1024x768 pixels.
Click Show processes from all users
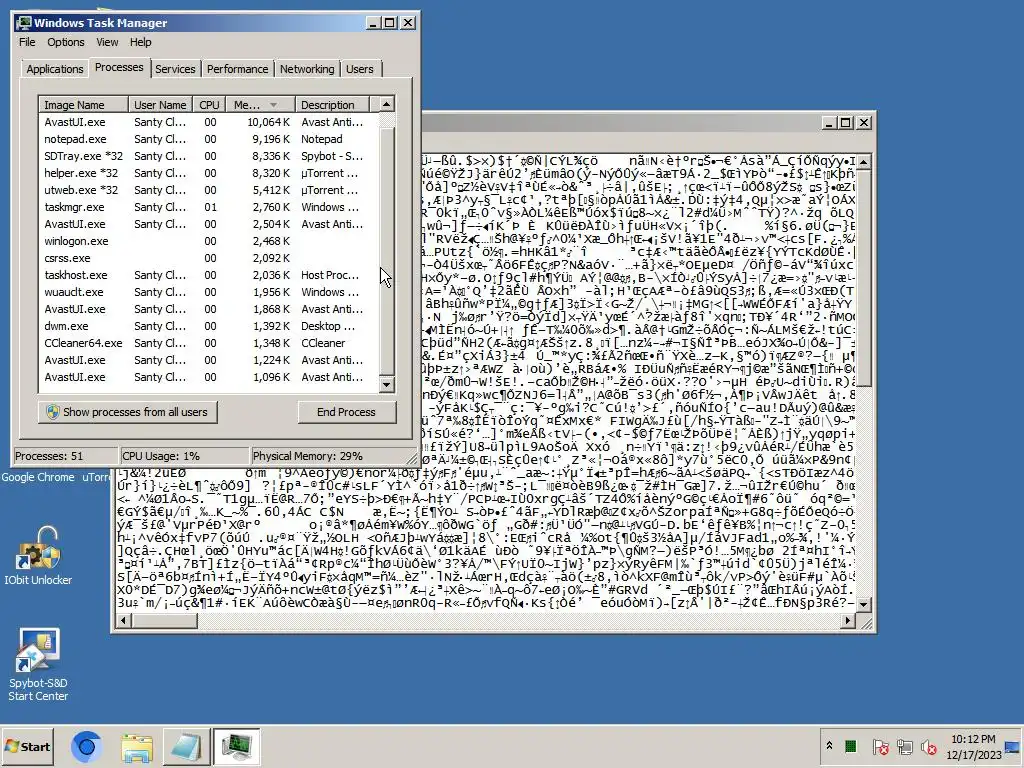click(128, 412)
